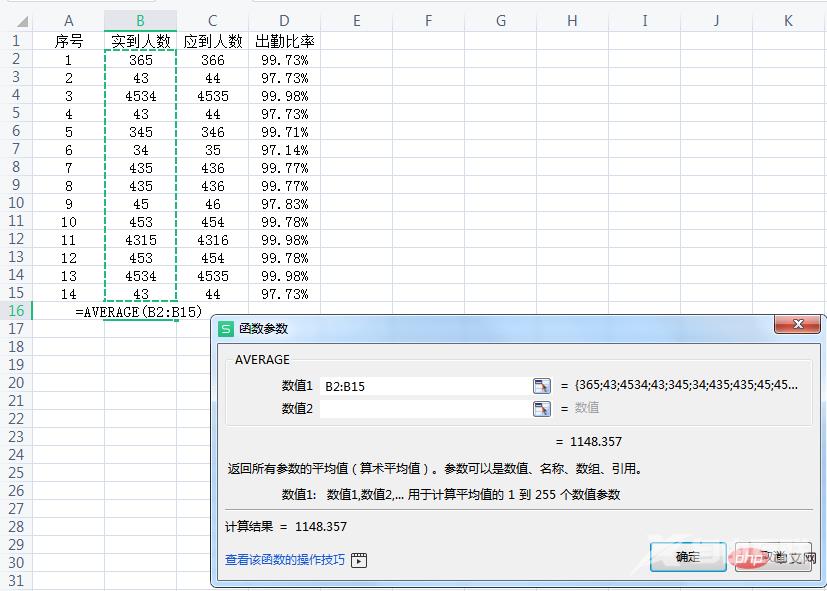
Task: Select row 1 header
Action: point(16,41)
